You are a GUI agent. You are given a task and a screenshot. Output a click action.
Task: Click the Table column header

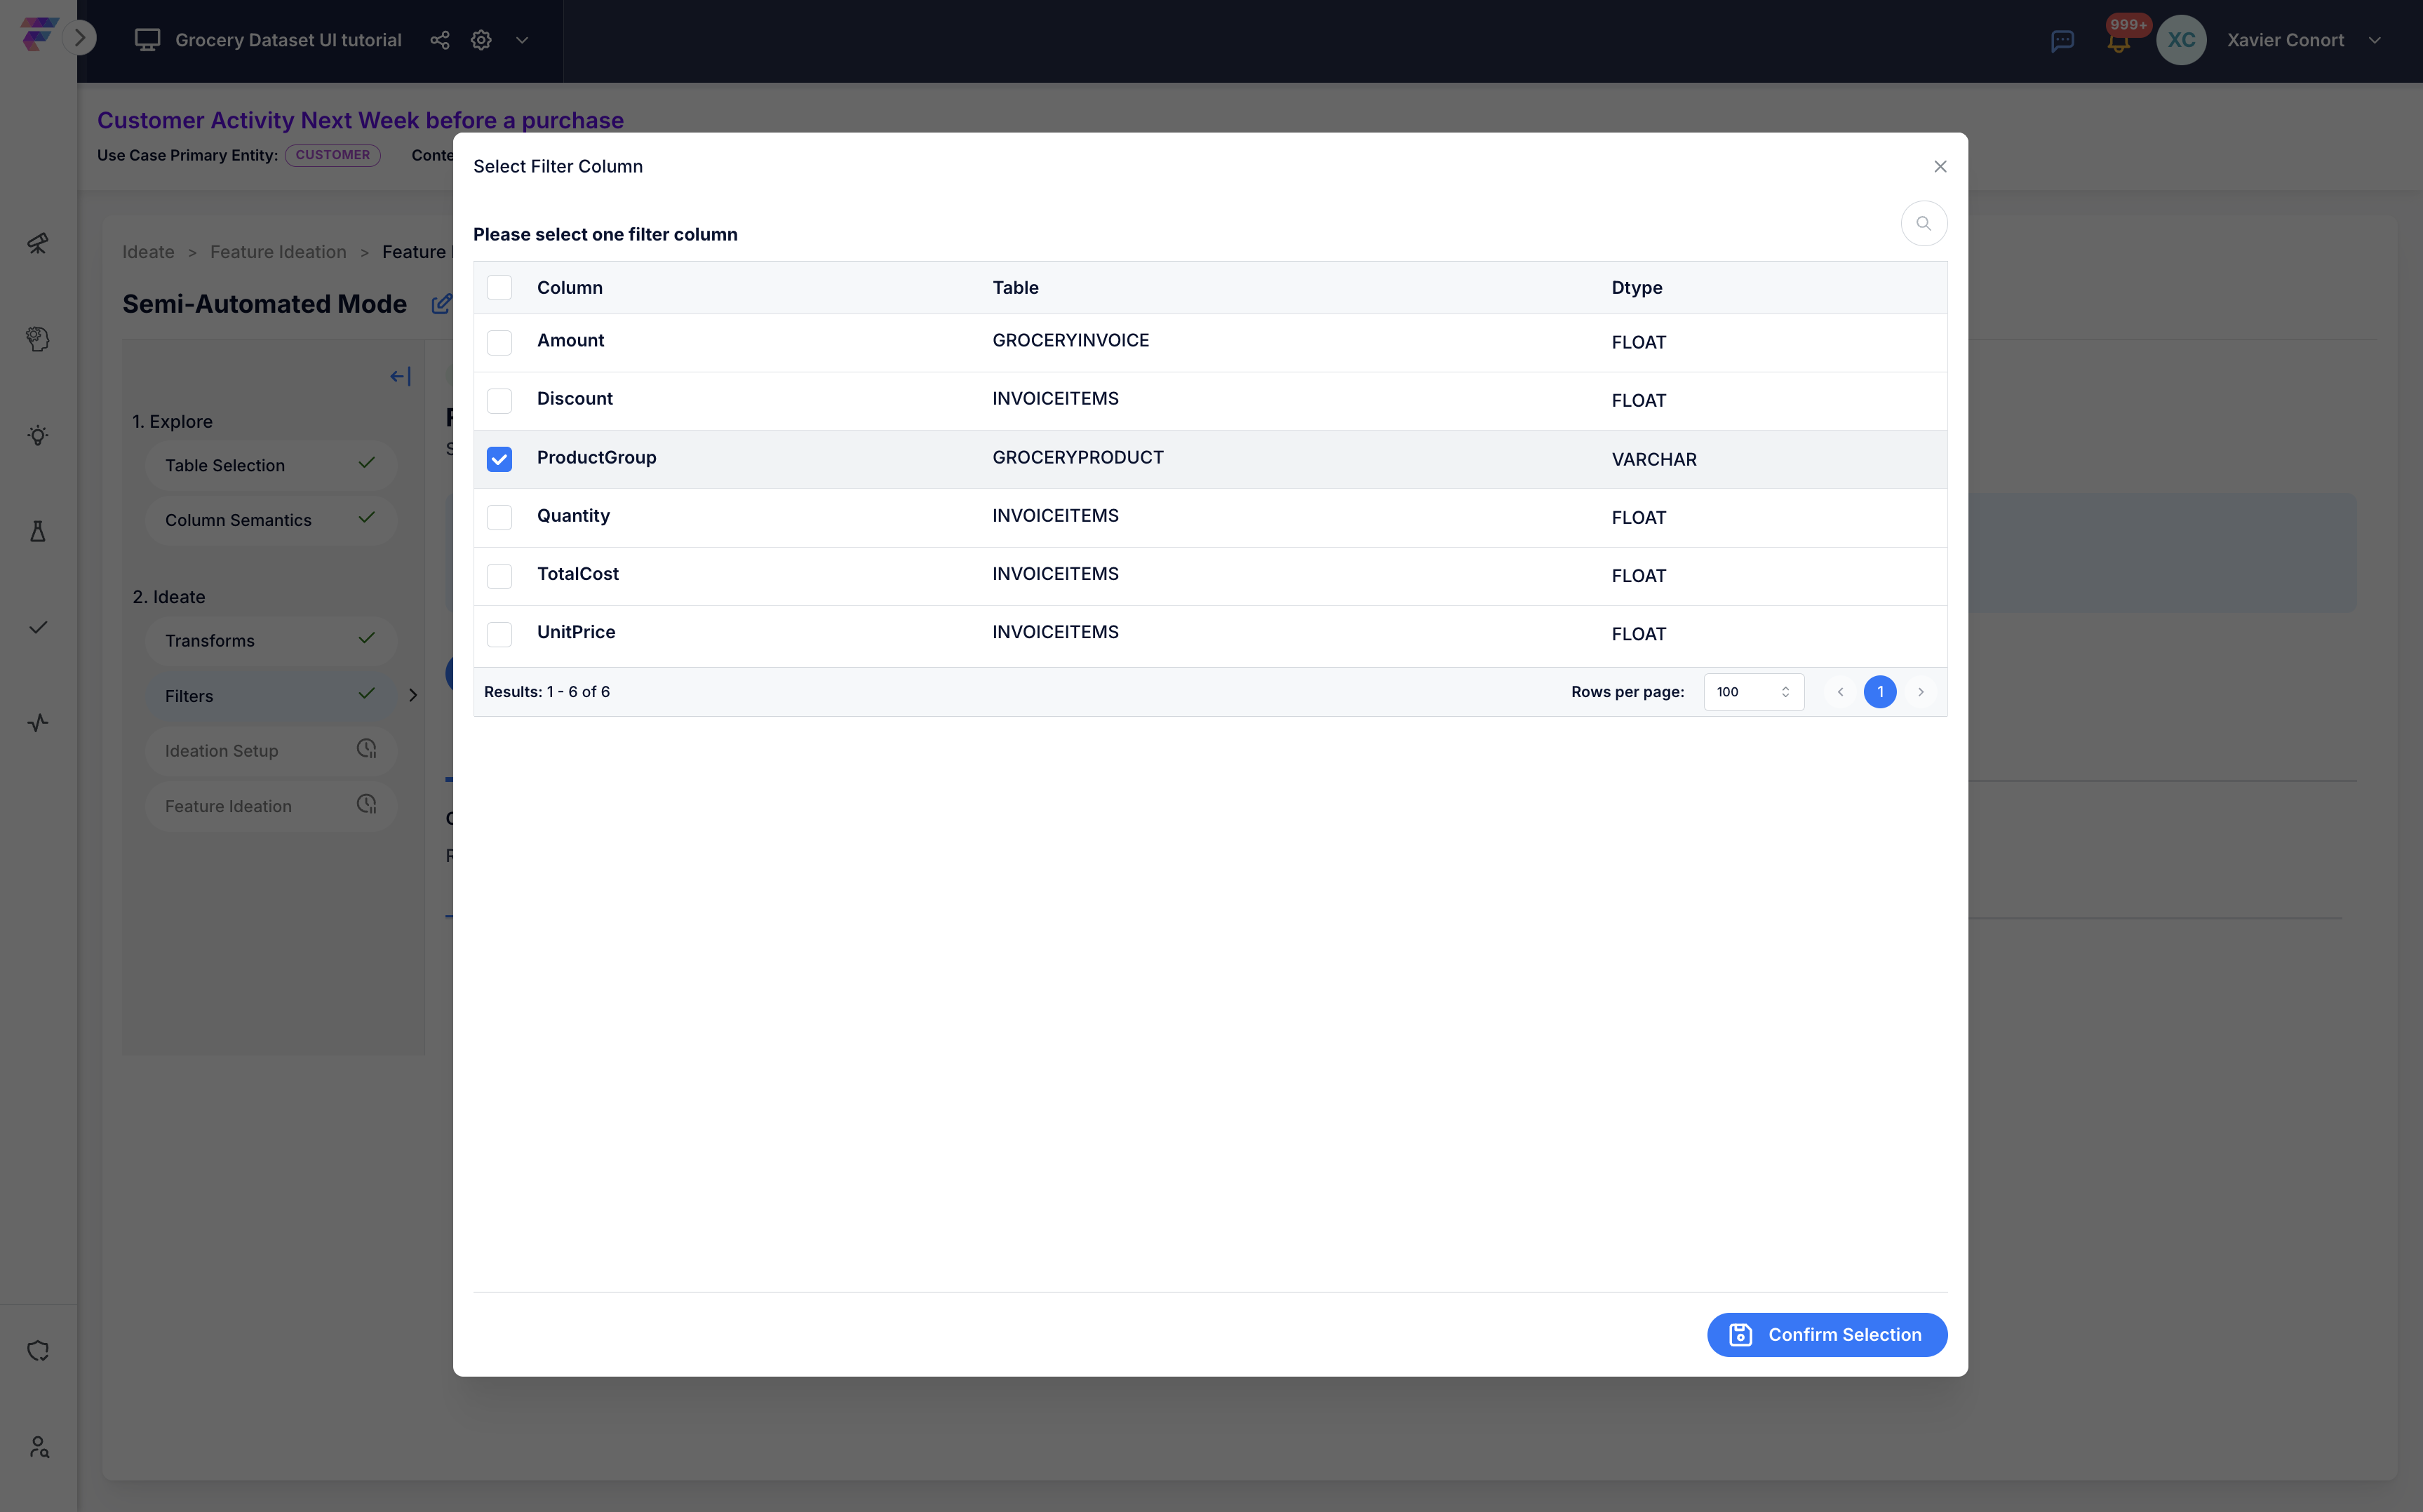coord(1015,288)
